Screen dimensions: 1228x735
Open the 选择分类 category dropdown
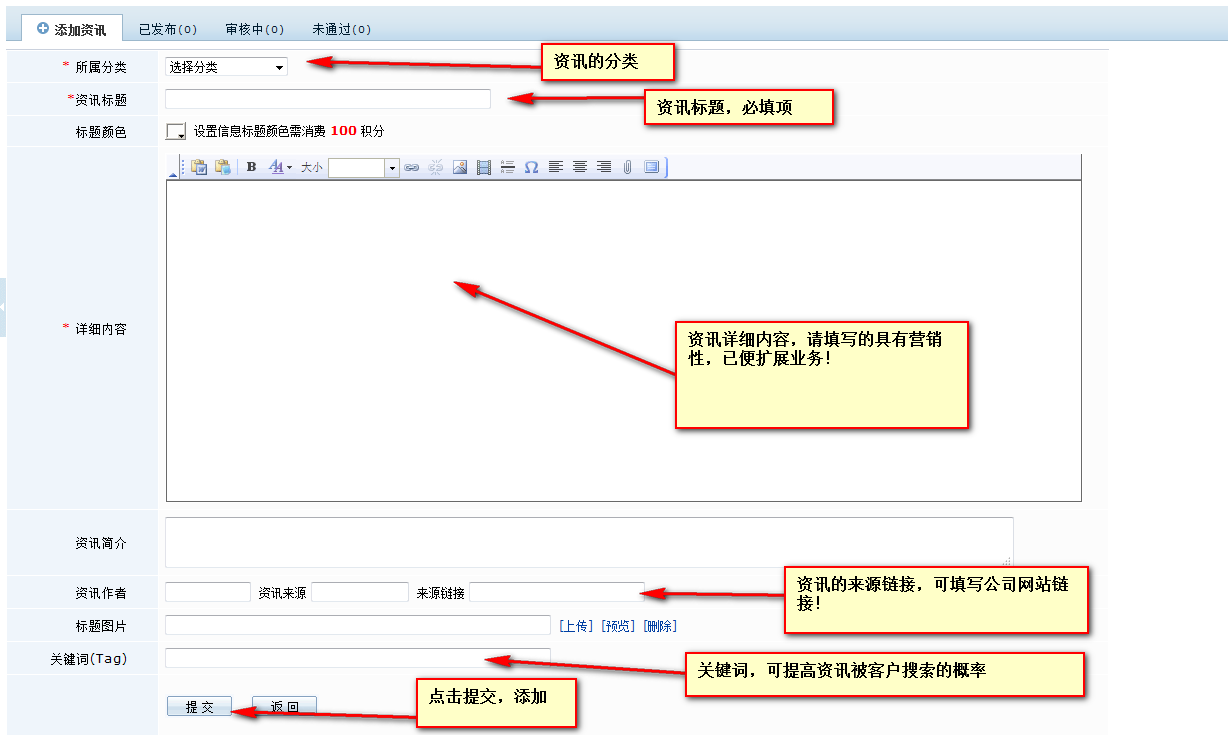point(226,67)
